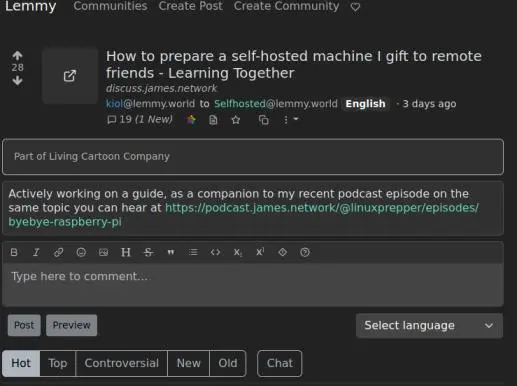Image resolution: width=517 pixels, height=386 pixels.
Task: Open the podcast.james.network episode link
Action: [243, 215]
